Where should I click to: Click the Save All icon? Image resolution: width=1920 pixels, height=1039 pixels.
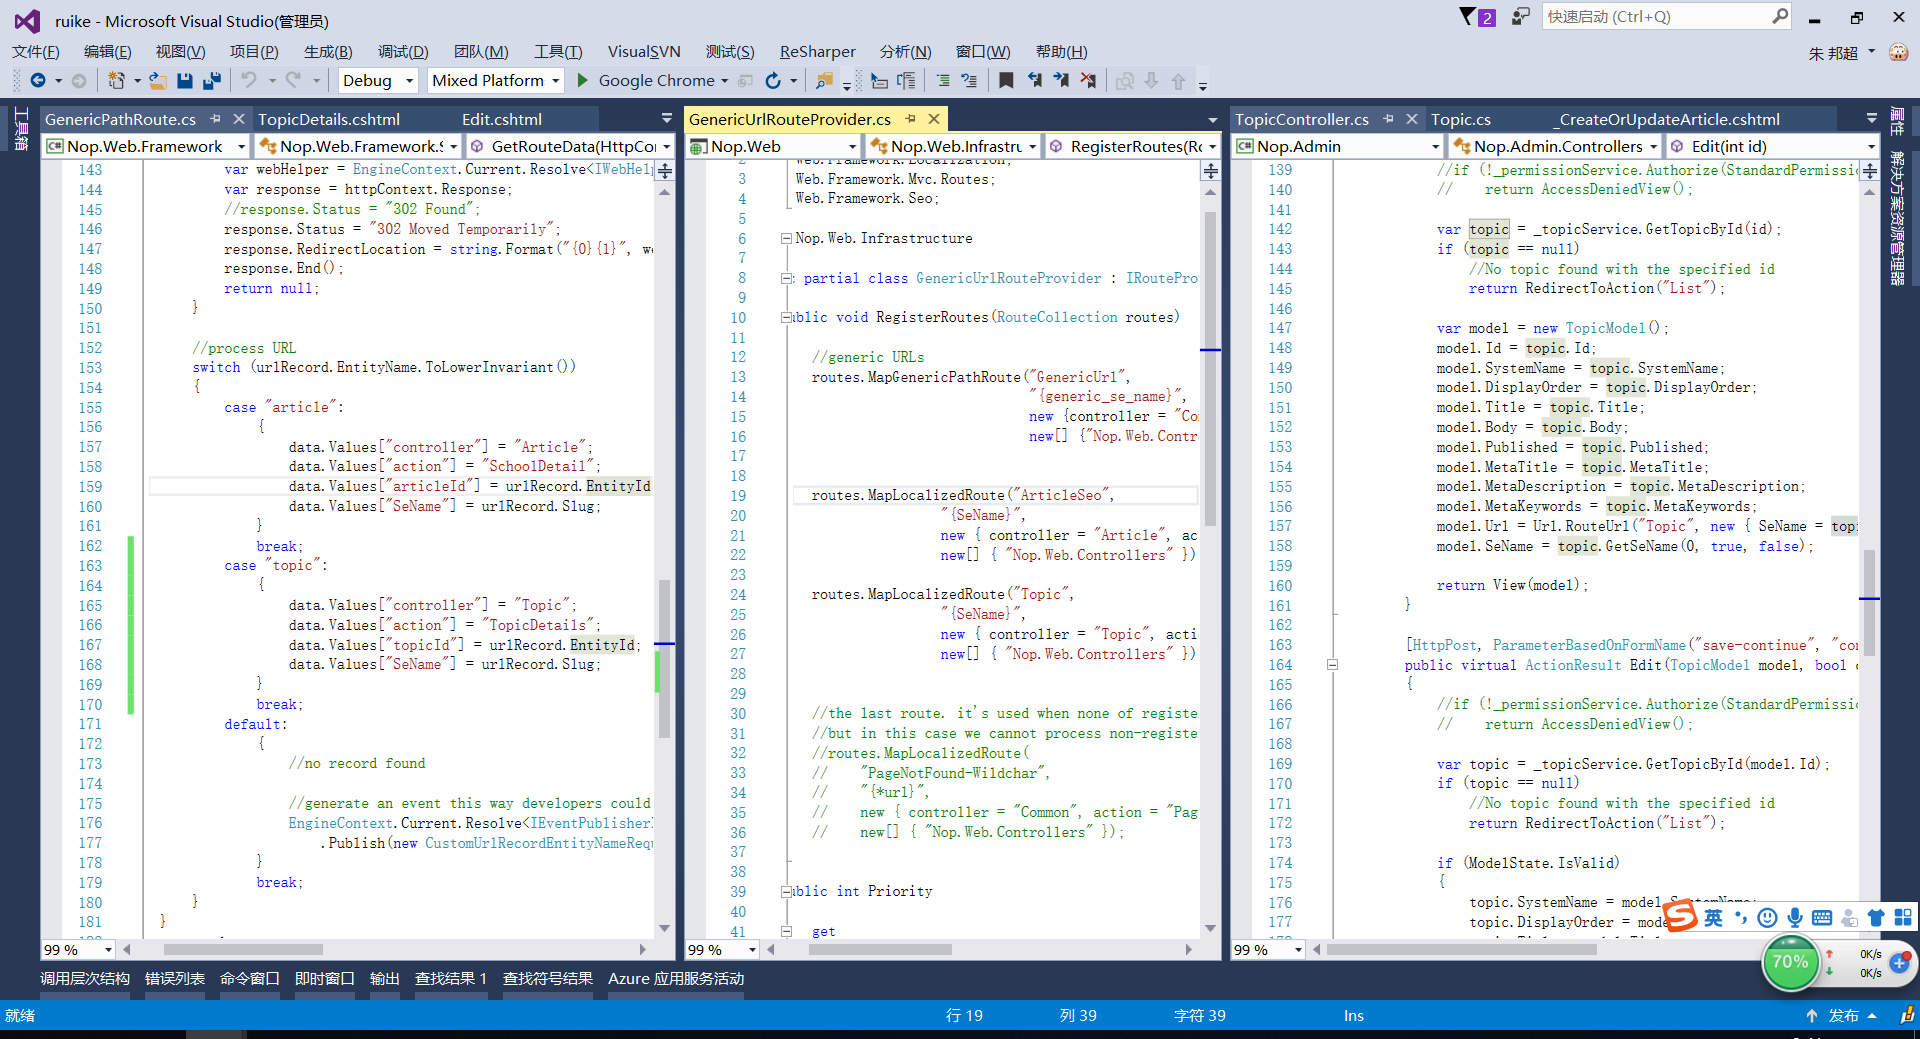[211, 81]
